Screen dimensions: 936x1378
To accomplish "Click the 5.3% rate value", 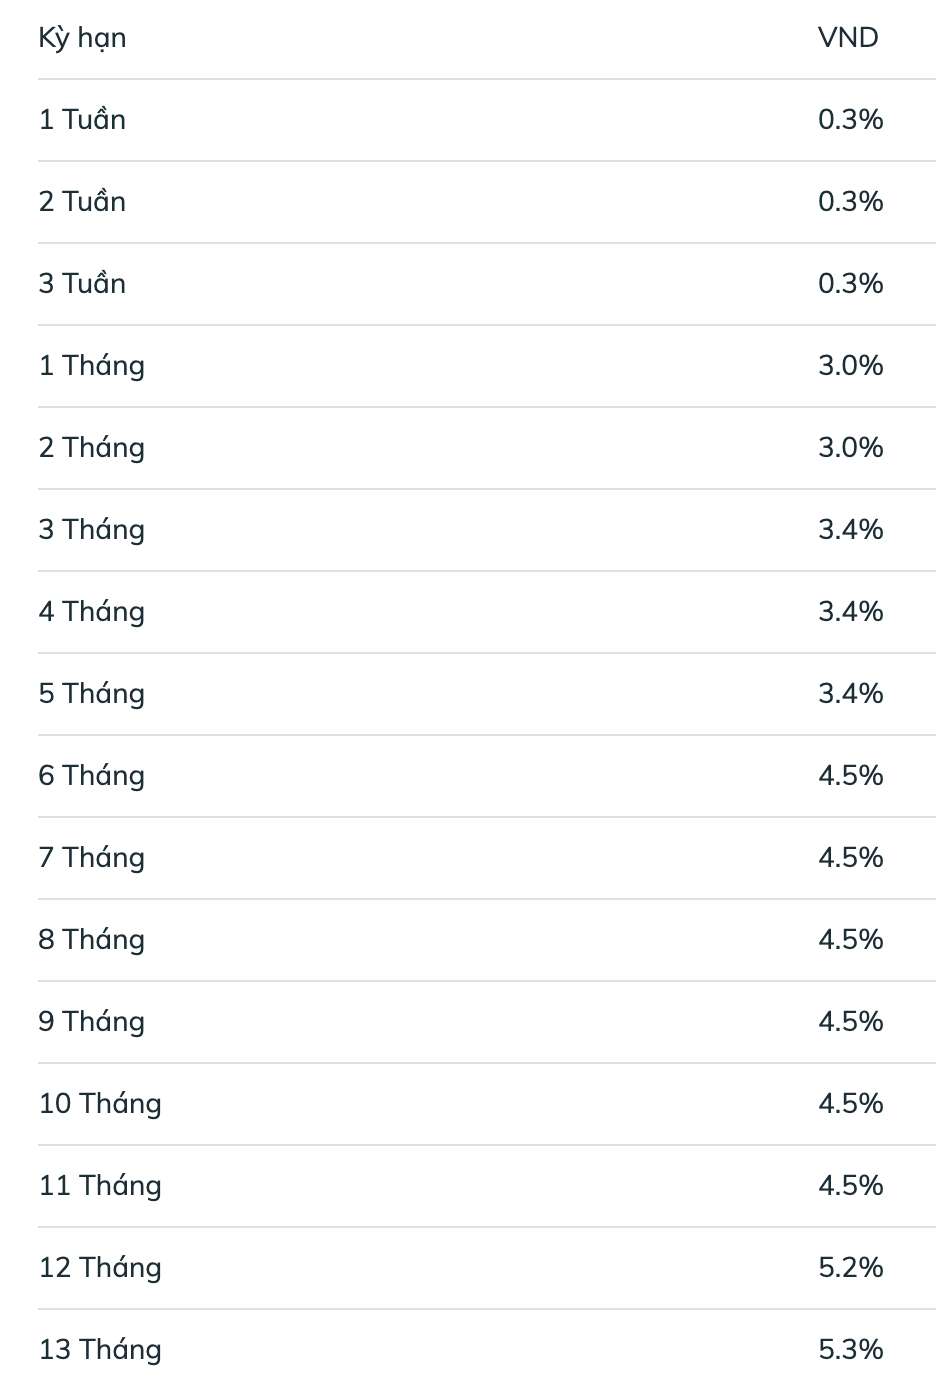I will pos(850,1350).
